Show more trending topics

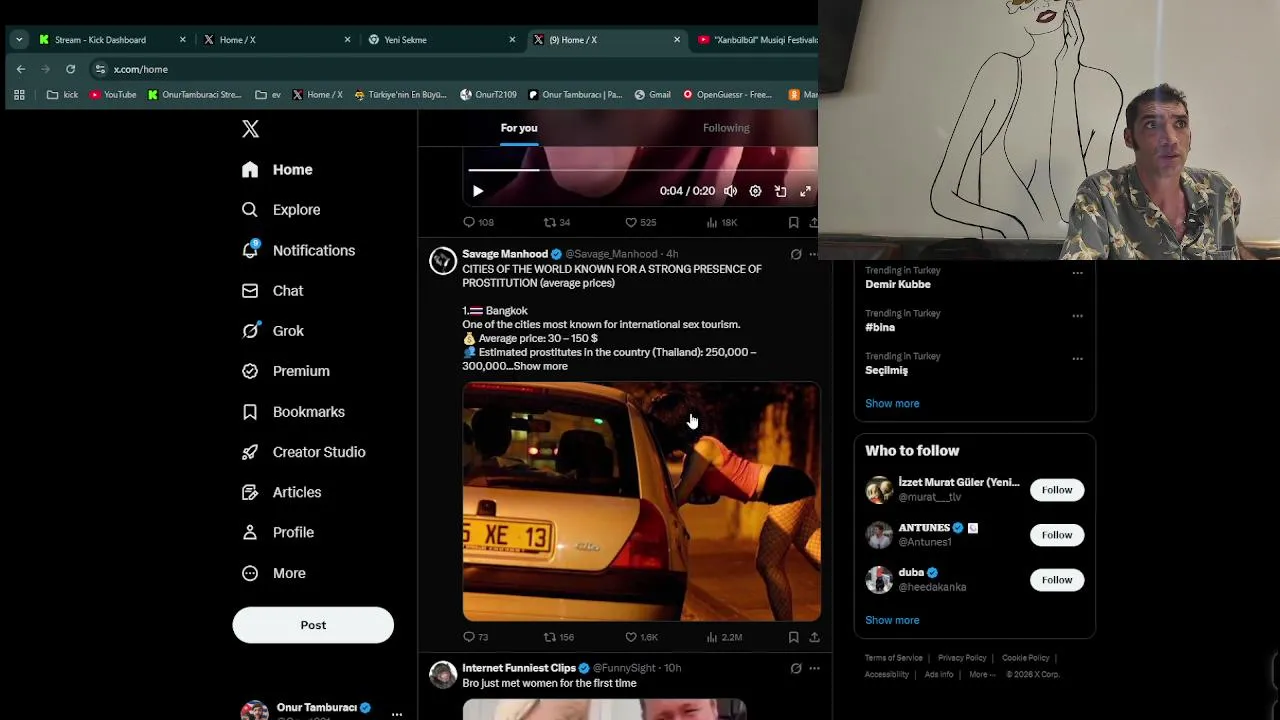[x=892, y=404]
